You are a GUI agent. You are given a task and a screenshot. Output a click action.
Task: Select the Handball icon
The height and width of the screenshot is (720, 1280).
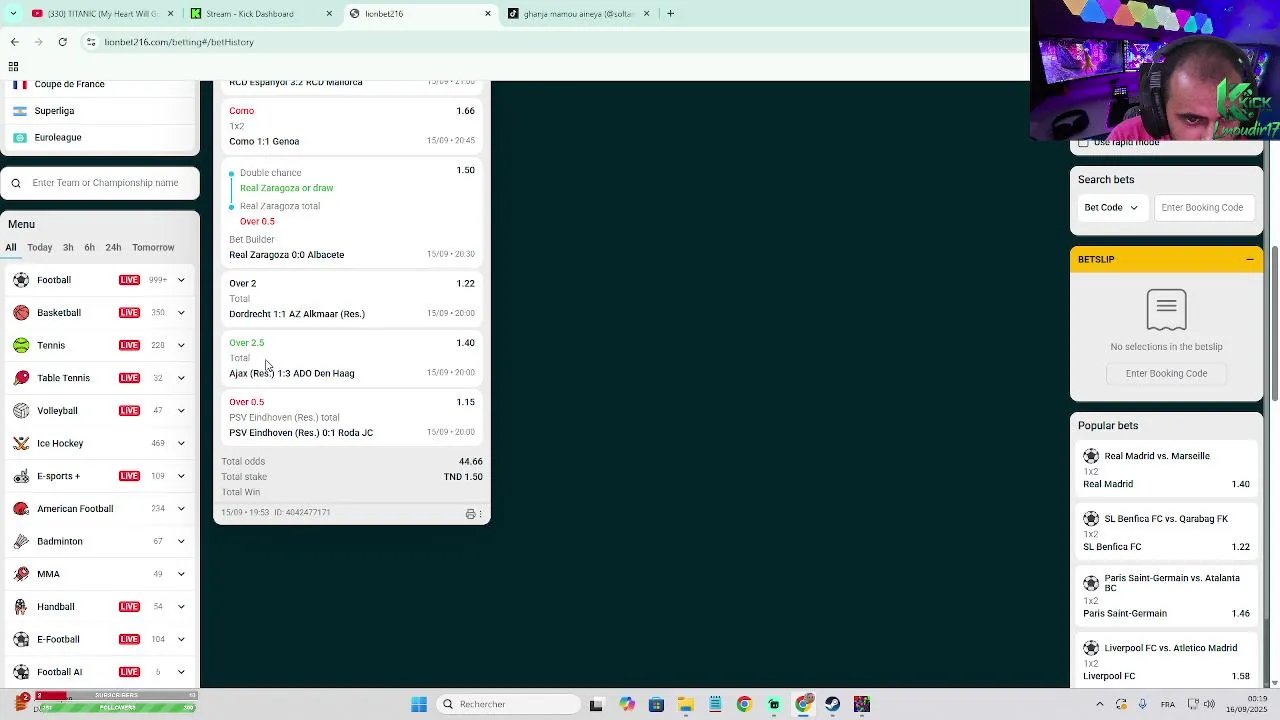point(21,607)
